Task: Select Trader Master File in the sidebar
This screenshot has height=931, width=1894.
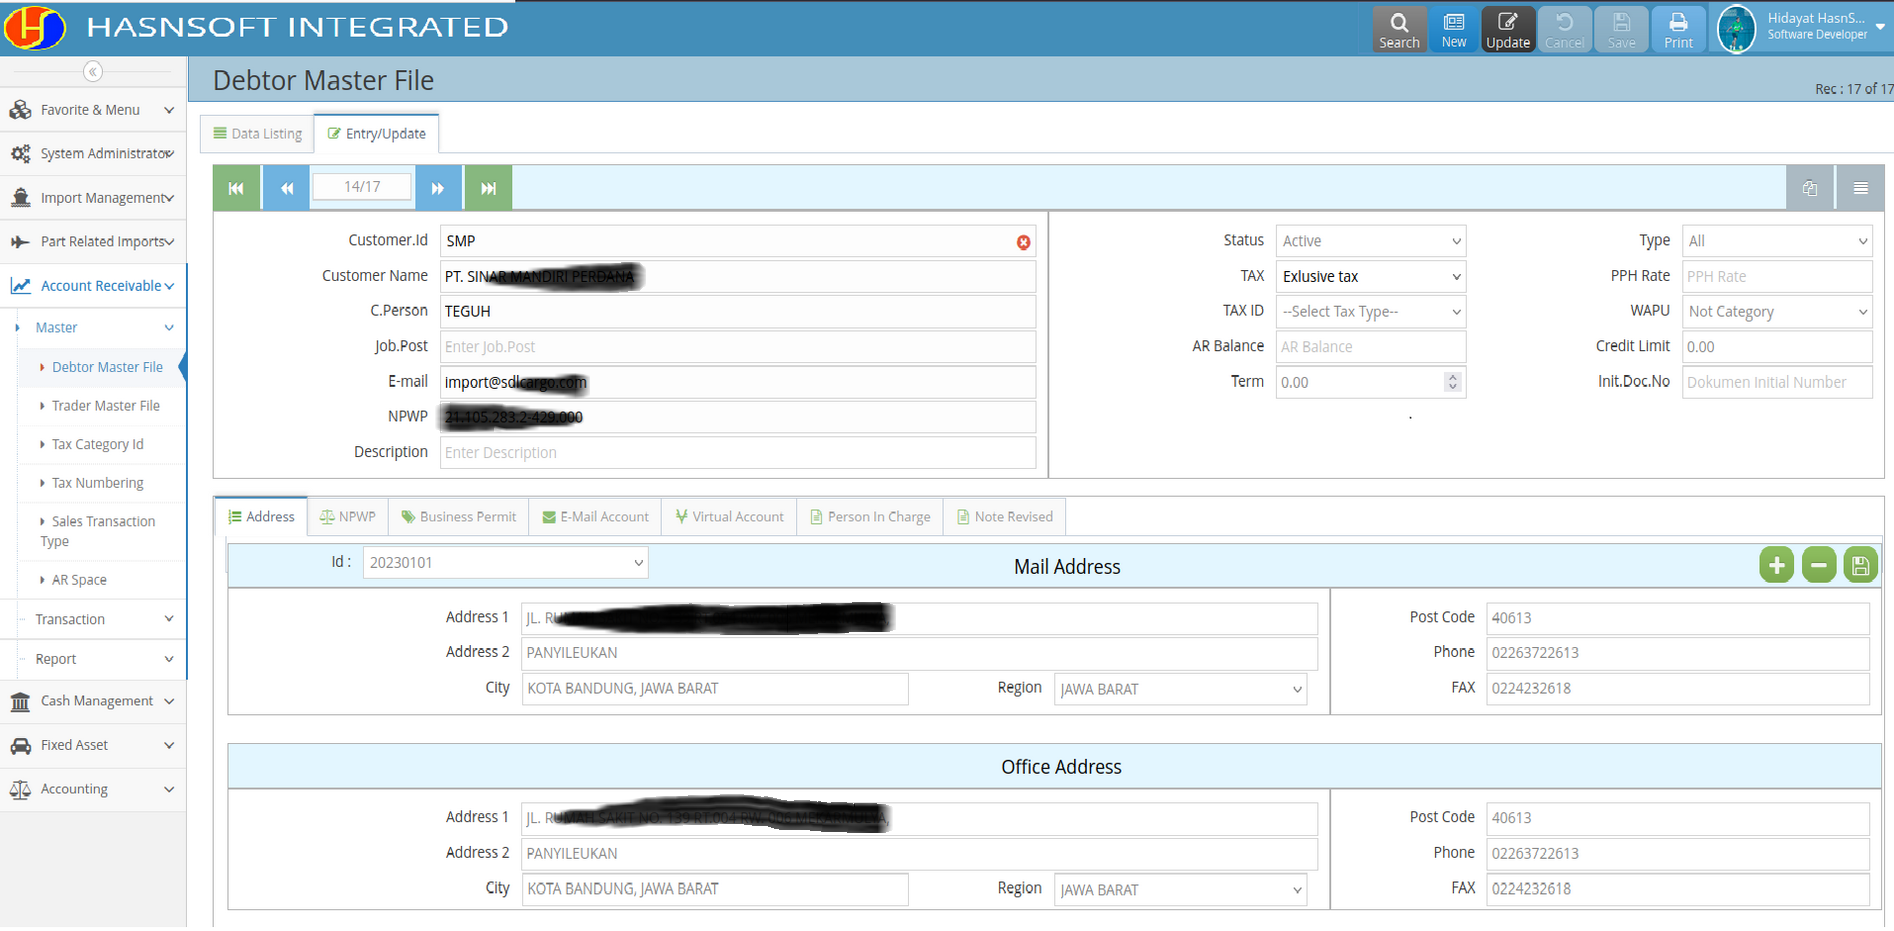Action: (x=105, y=405)
